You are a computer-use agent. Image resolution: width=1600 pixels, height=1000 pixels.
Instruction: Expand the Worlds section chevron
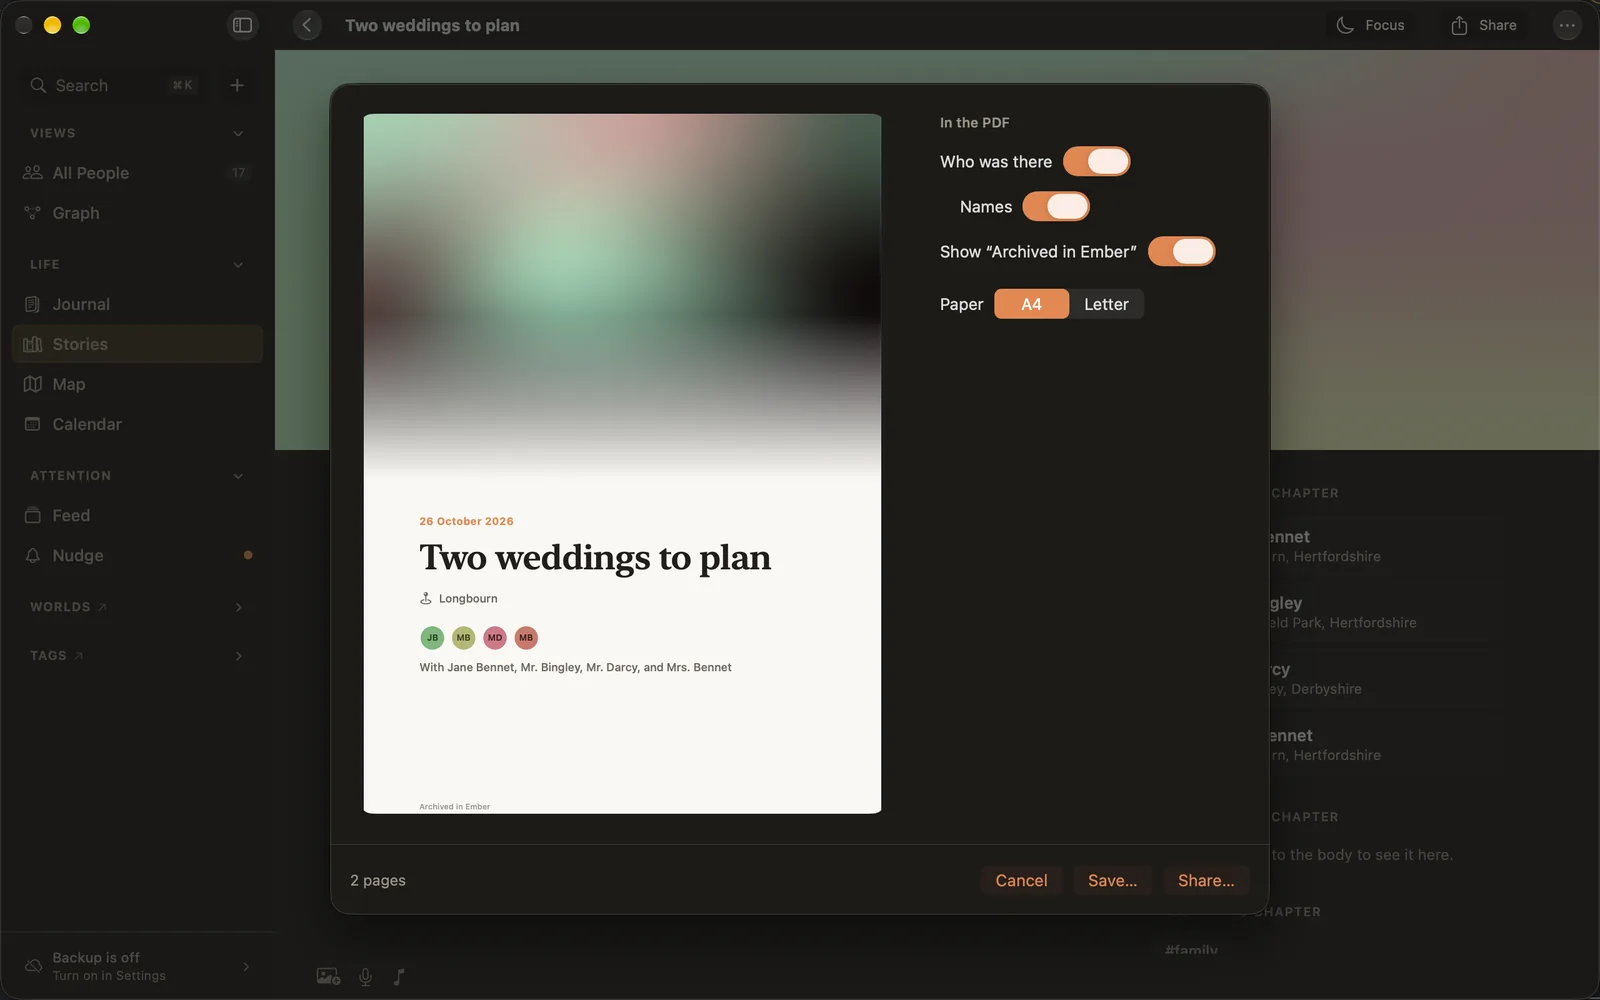(x=238, y=607)
